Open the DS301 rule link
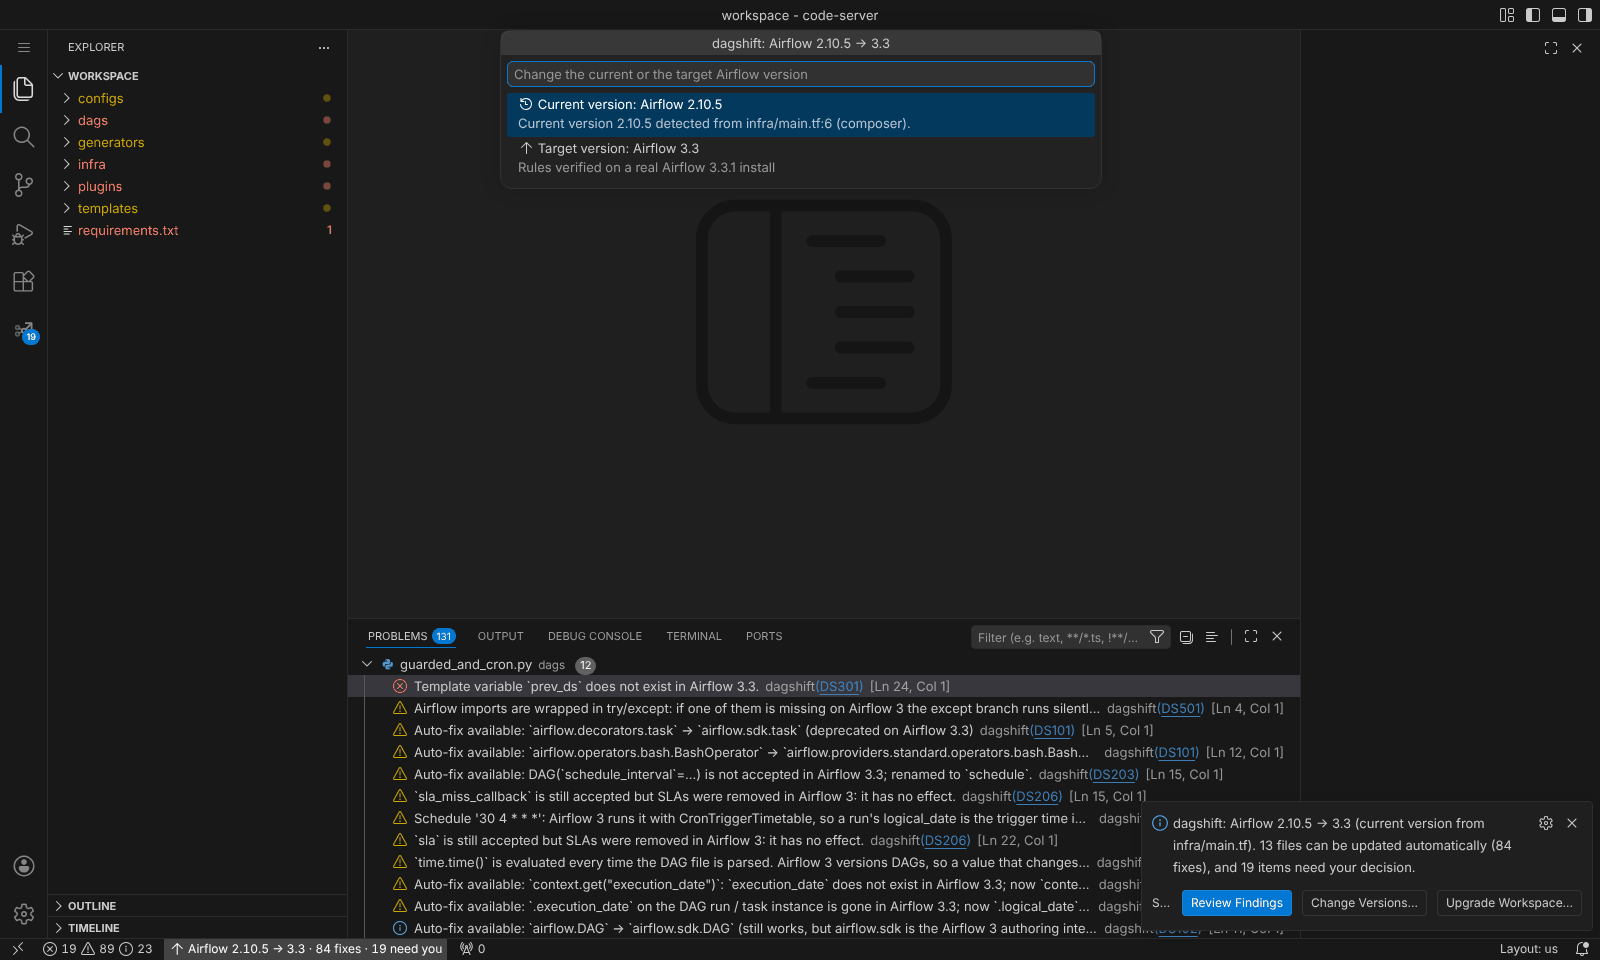This screenshot has width=1600, height=960. click(x=839, y=686)
